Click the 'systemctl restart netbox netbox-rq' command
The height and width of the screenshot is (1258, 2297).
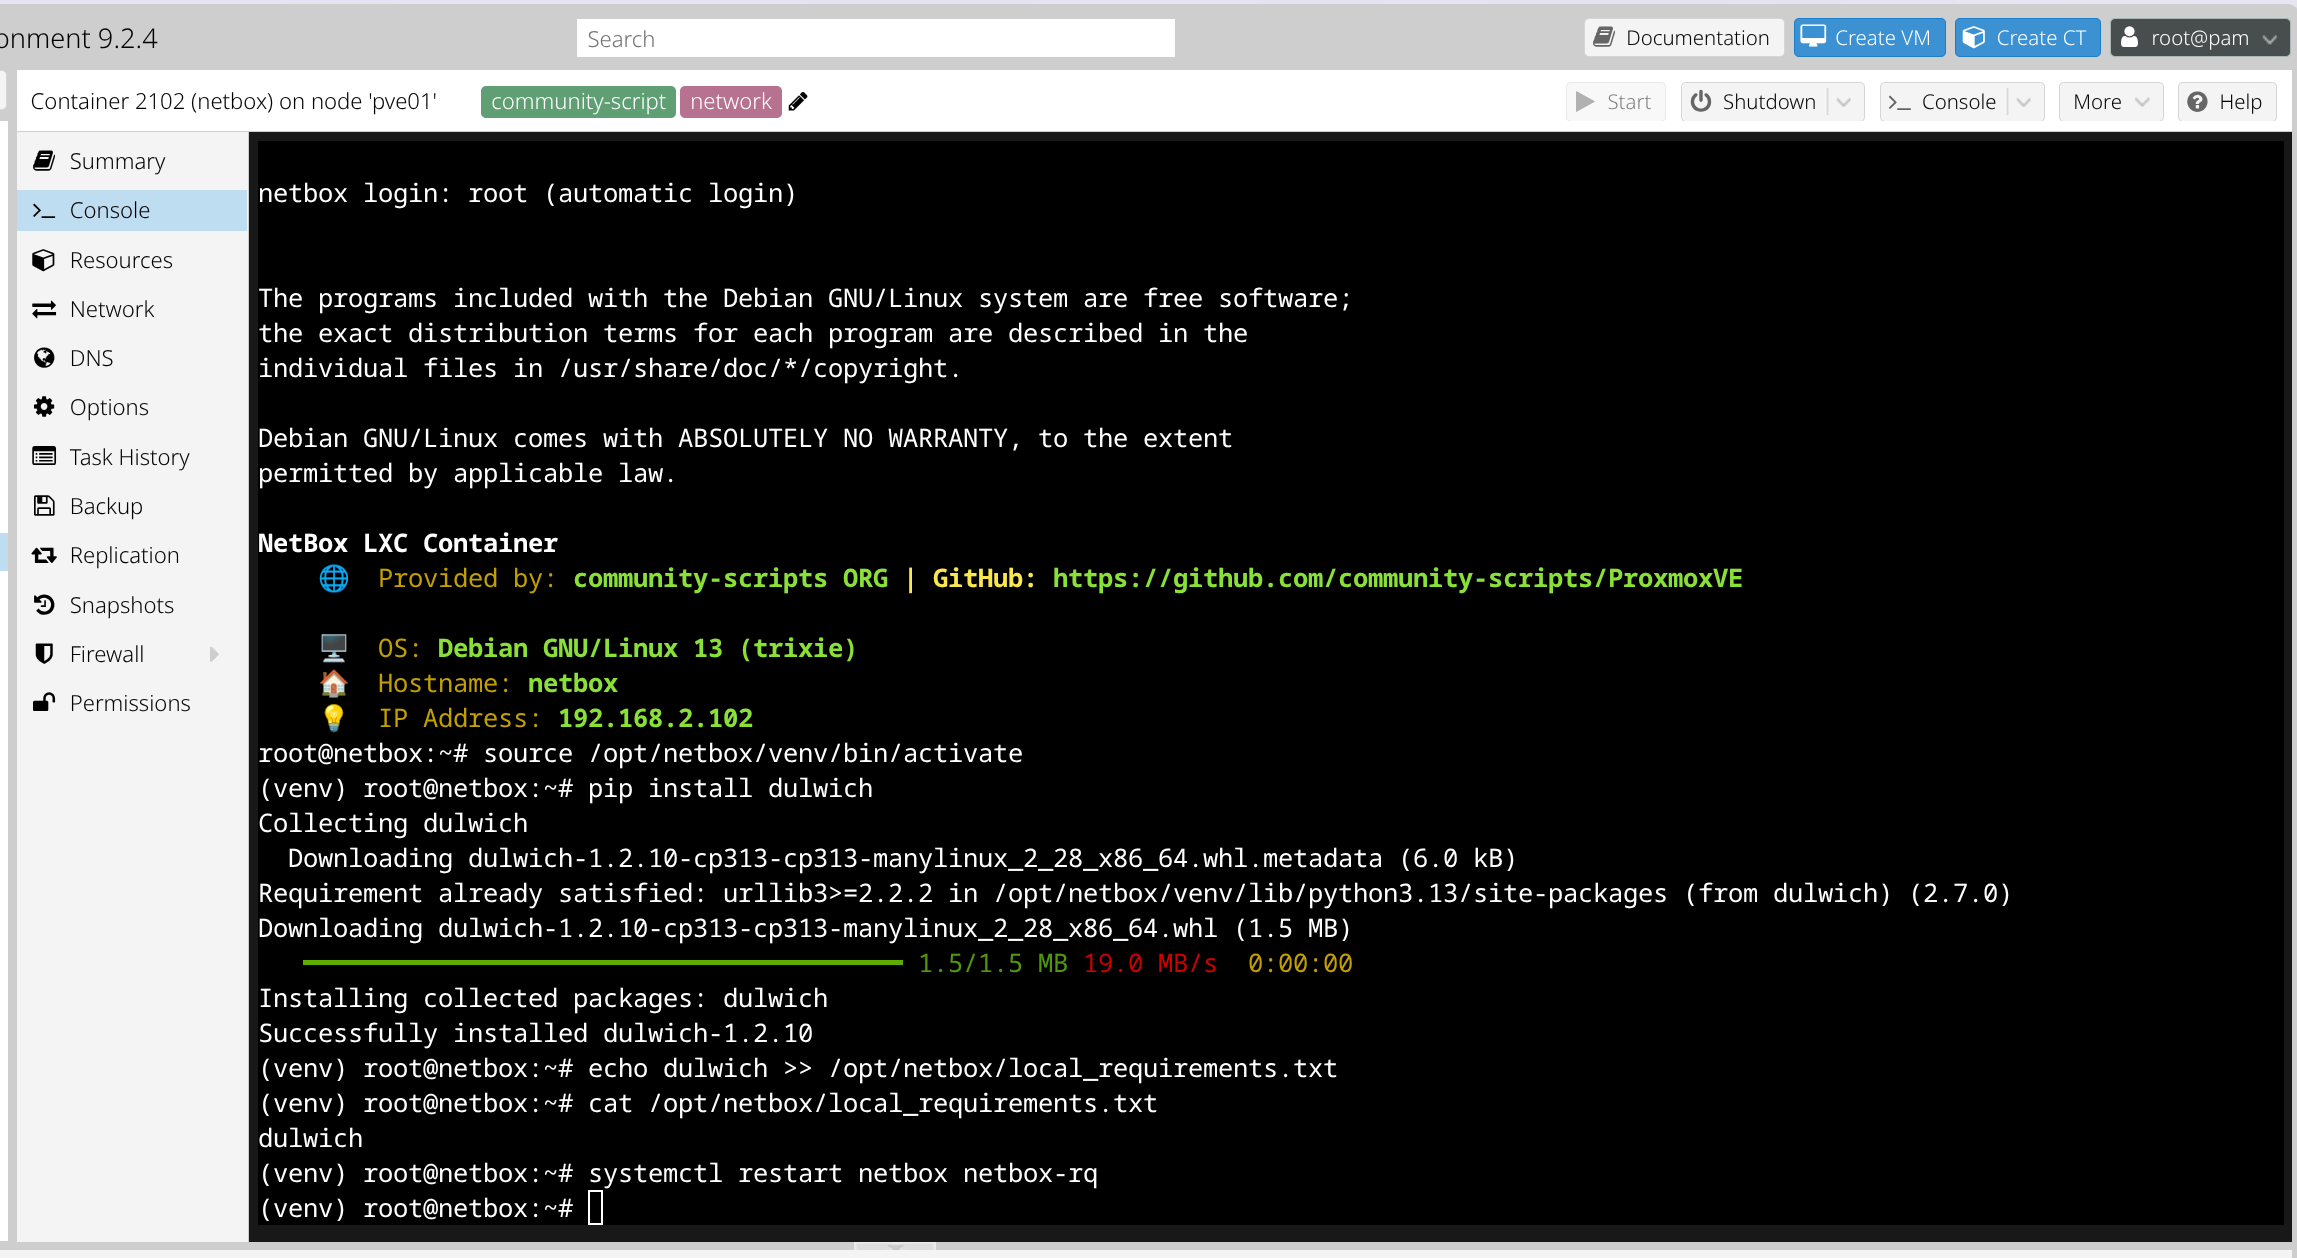pyautogui.click(x=842, y=1173)
